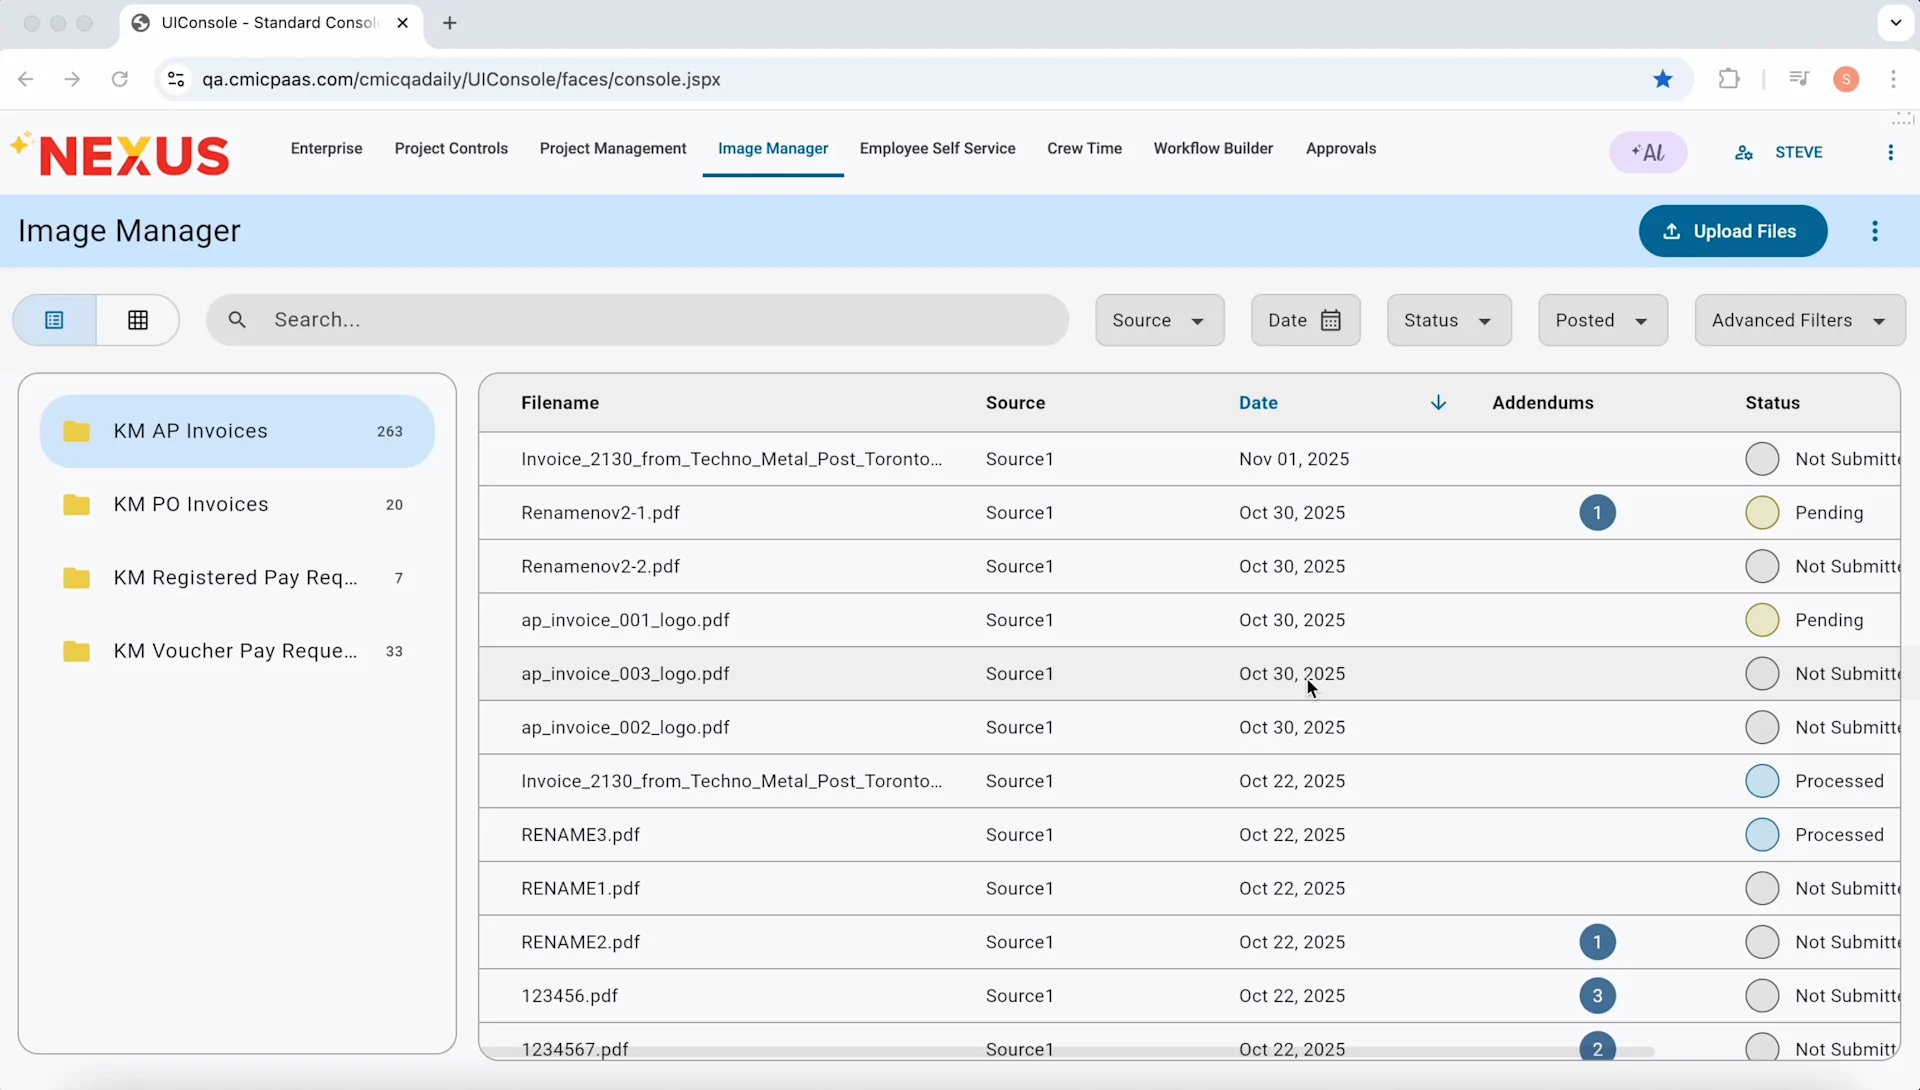Open Workflow Builder menu
The width and height of the screenshot is (1920, 1090).
click(1213, 148)
